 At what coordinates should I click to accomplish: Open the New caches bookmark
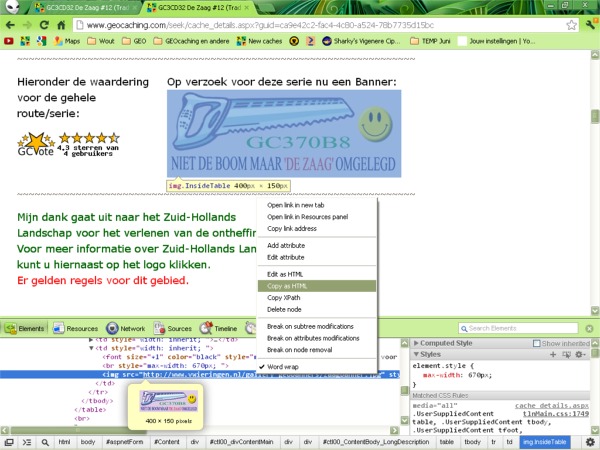pyautogui.click(x=259, y=41)
